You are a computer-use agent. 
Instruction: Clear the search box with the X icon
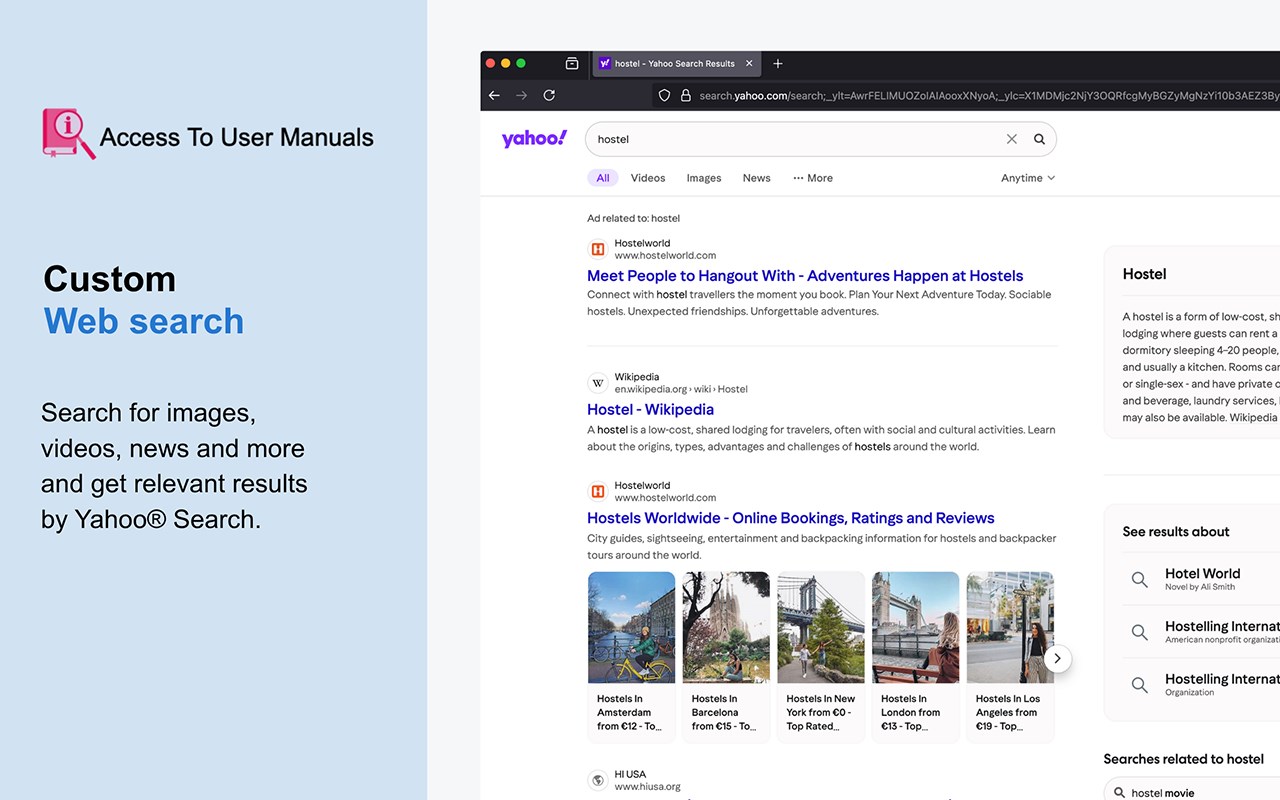pyautogui.click(x=1012, y=139)
